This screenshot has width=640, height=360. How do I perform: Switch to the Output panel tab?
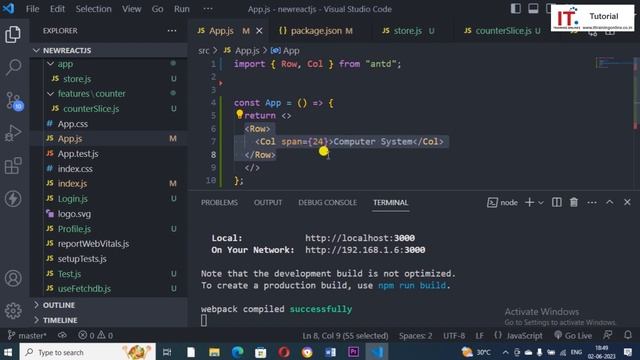pyautogui.click(x=268, y=202)
